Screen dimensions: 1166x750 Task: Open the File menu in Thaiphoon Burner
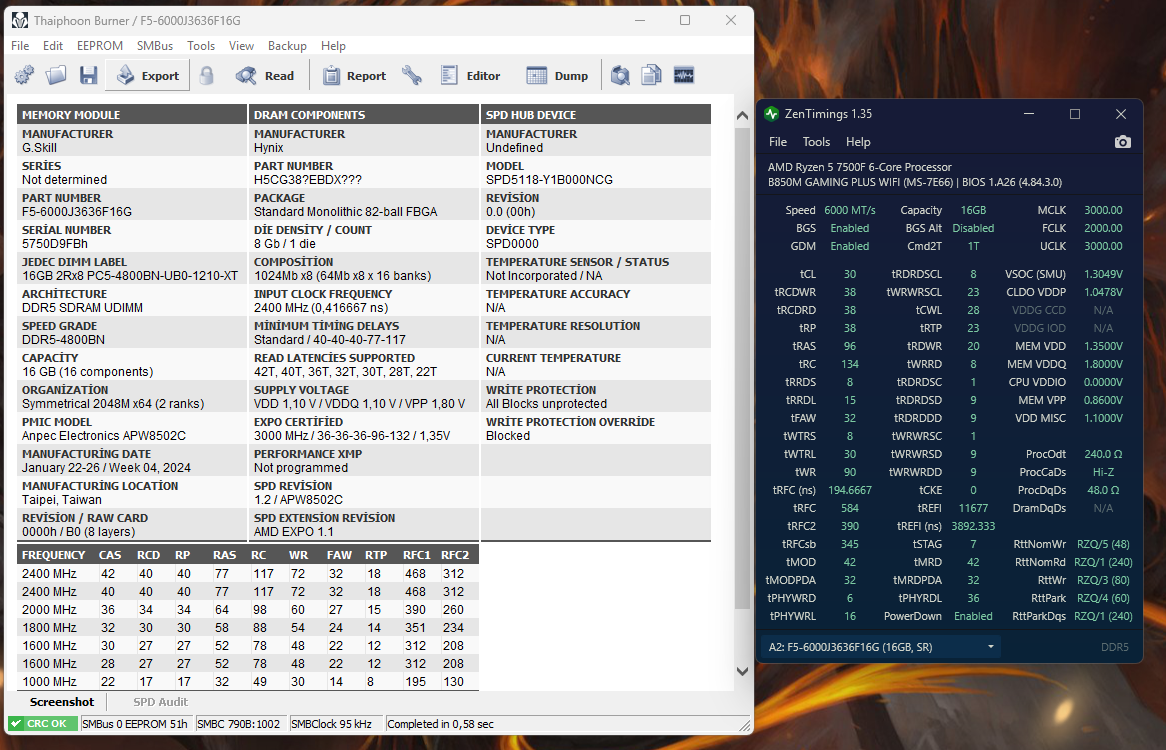click(x=20, y=45)
